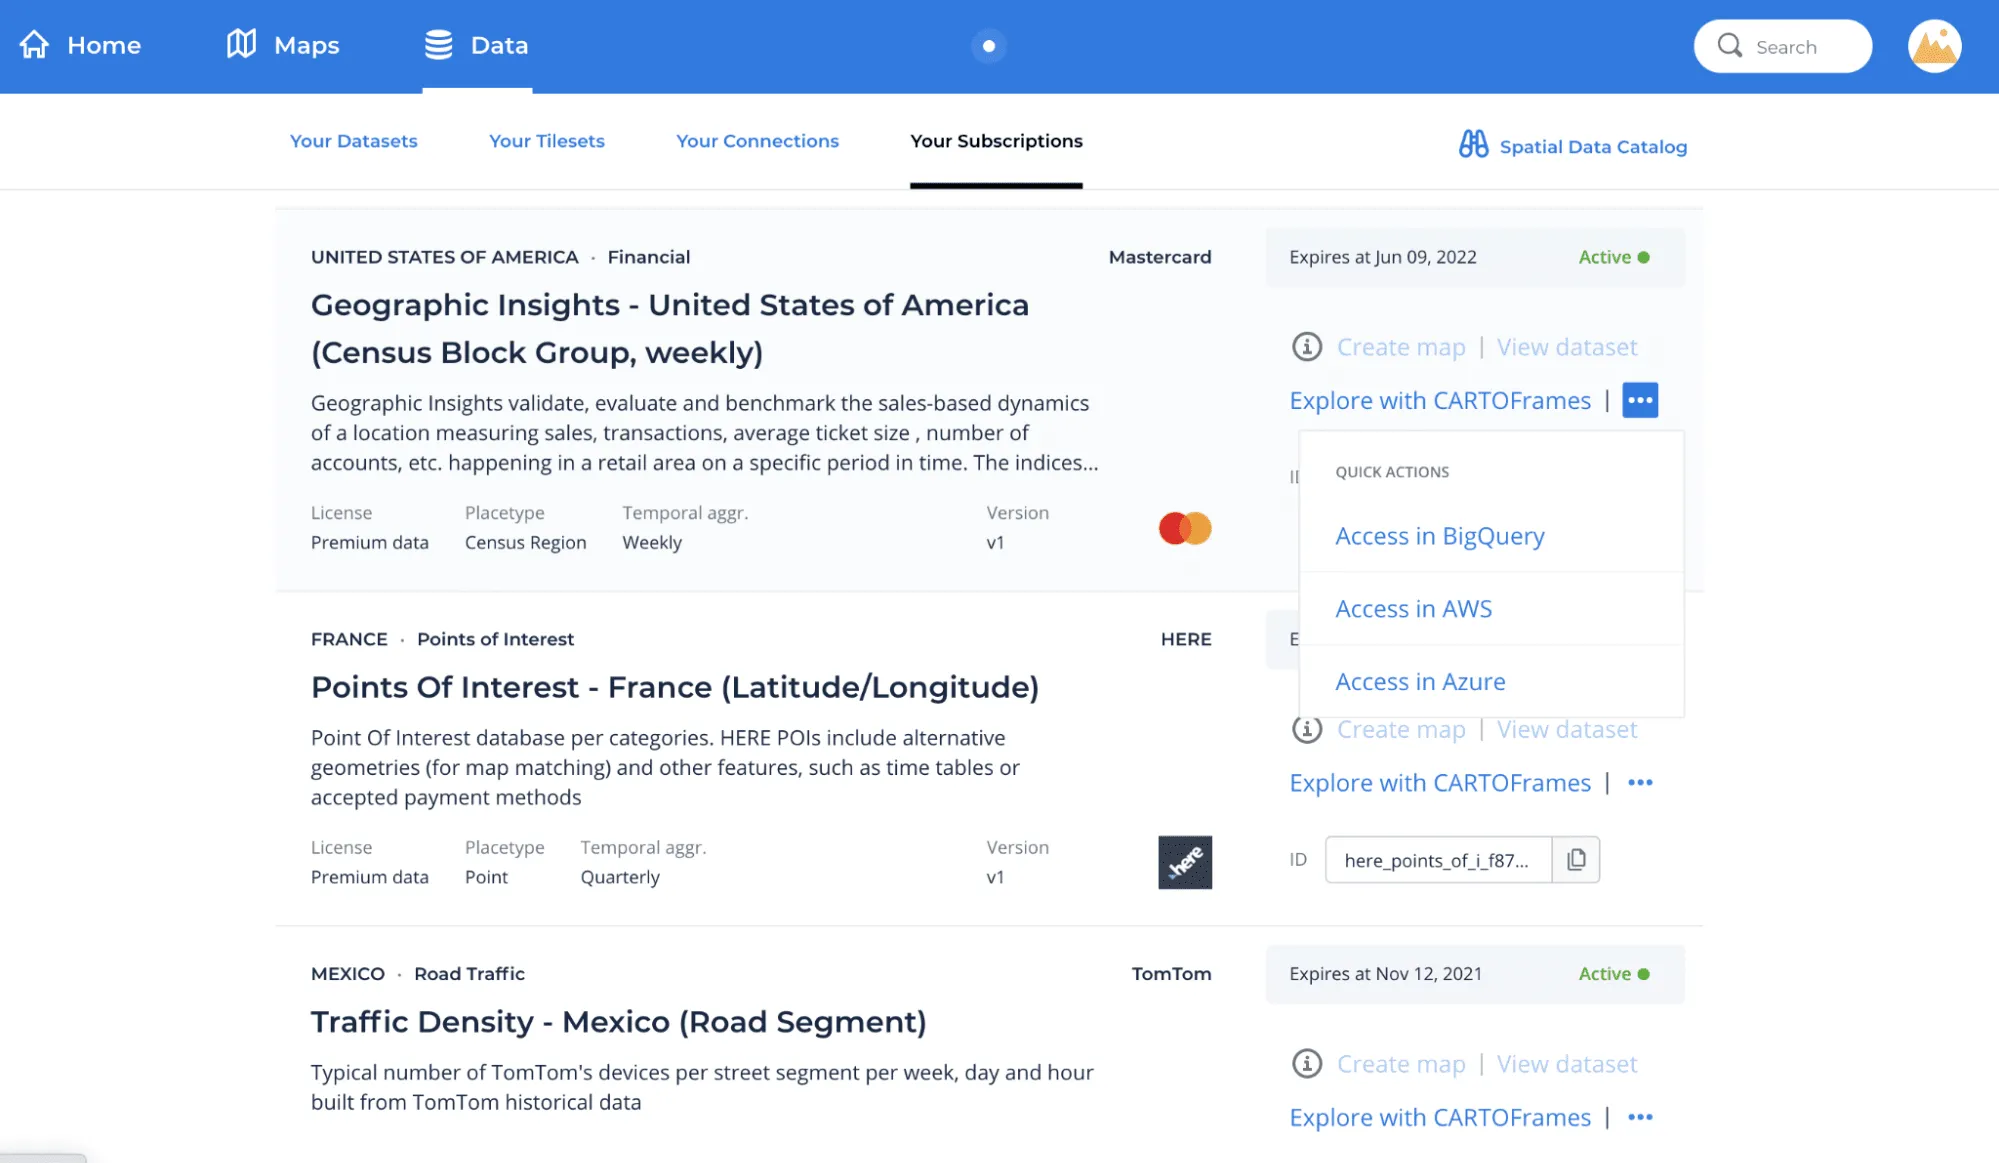Open Maps via the map icon
This screenshot has width=1999, height=1164.
[241, 44]
